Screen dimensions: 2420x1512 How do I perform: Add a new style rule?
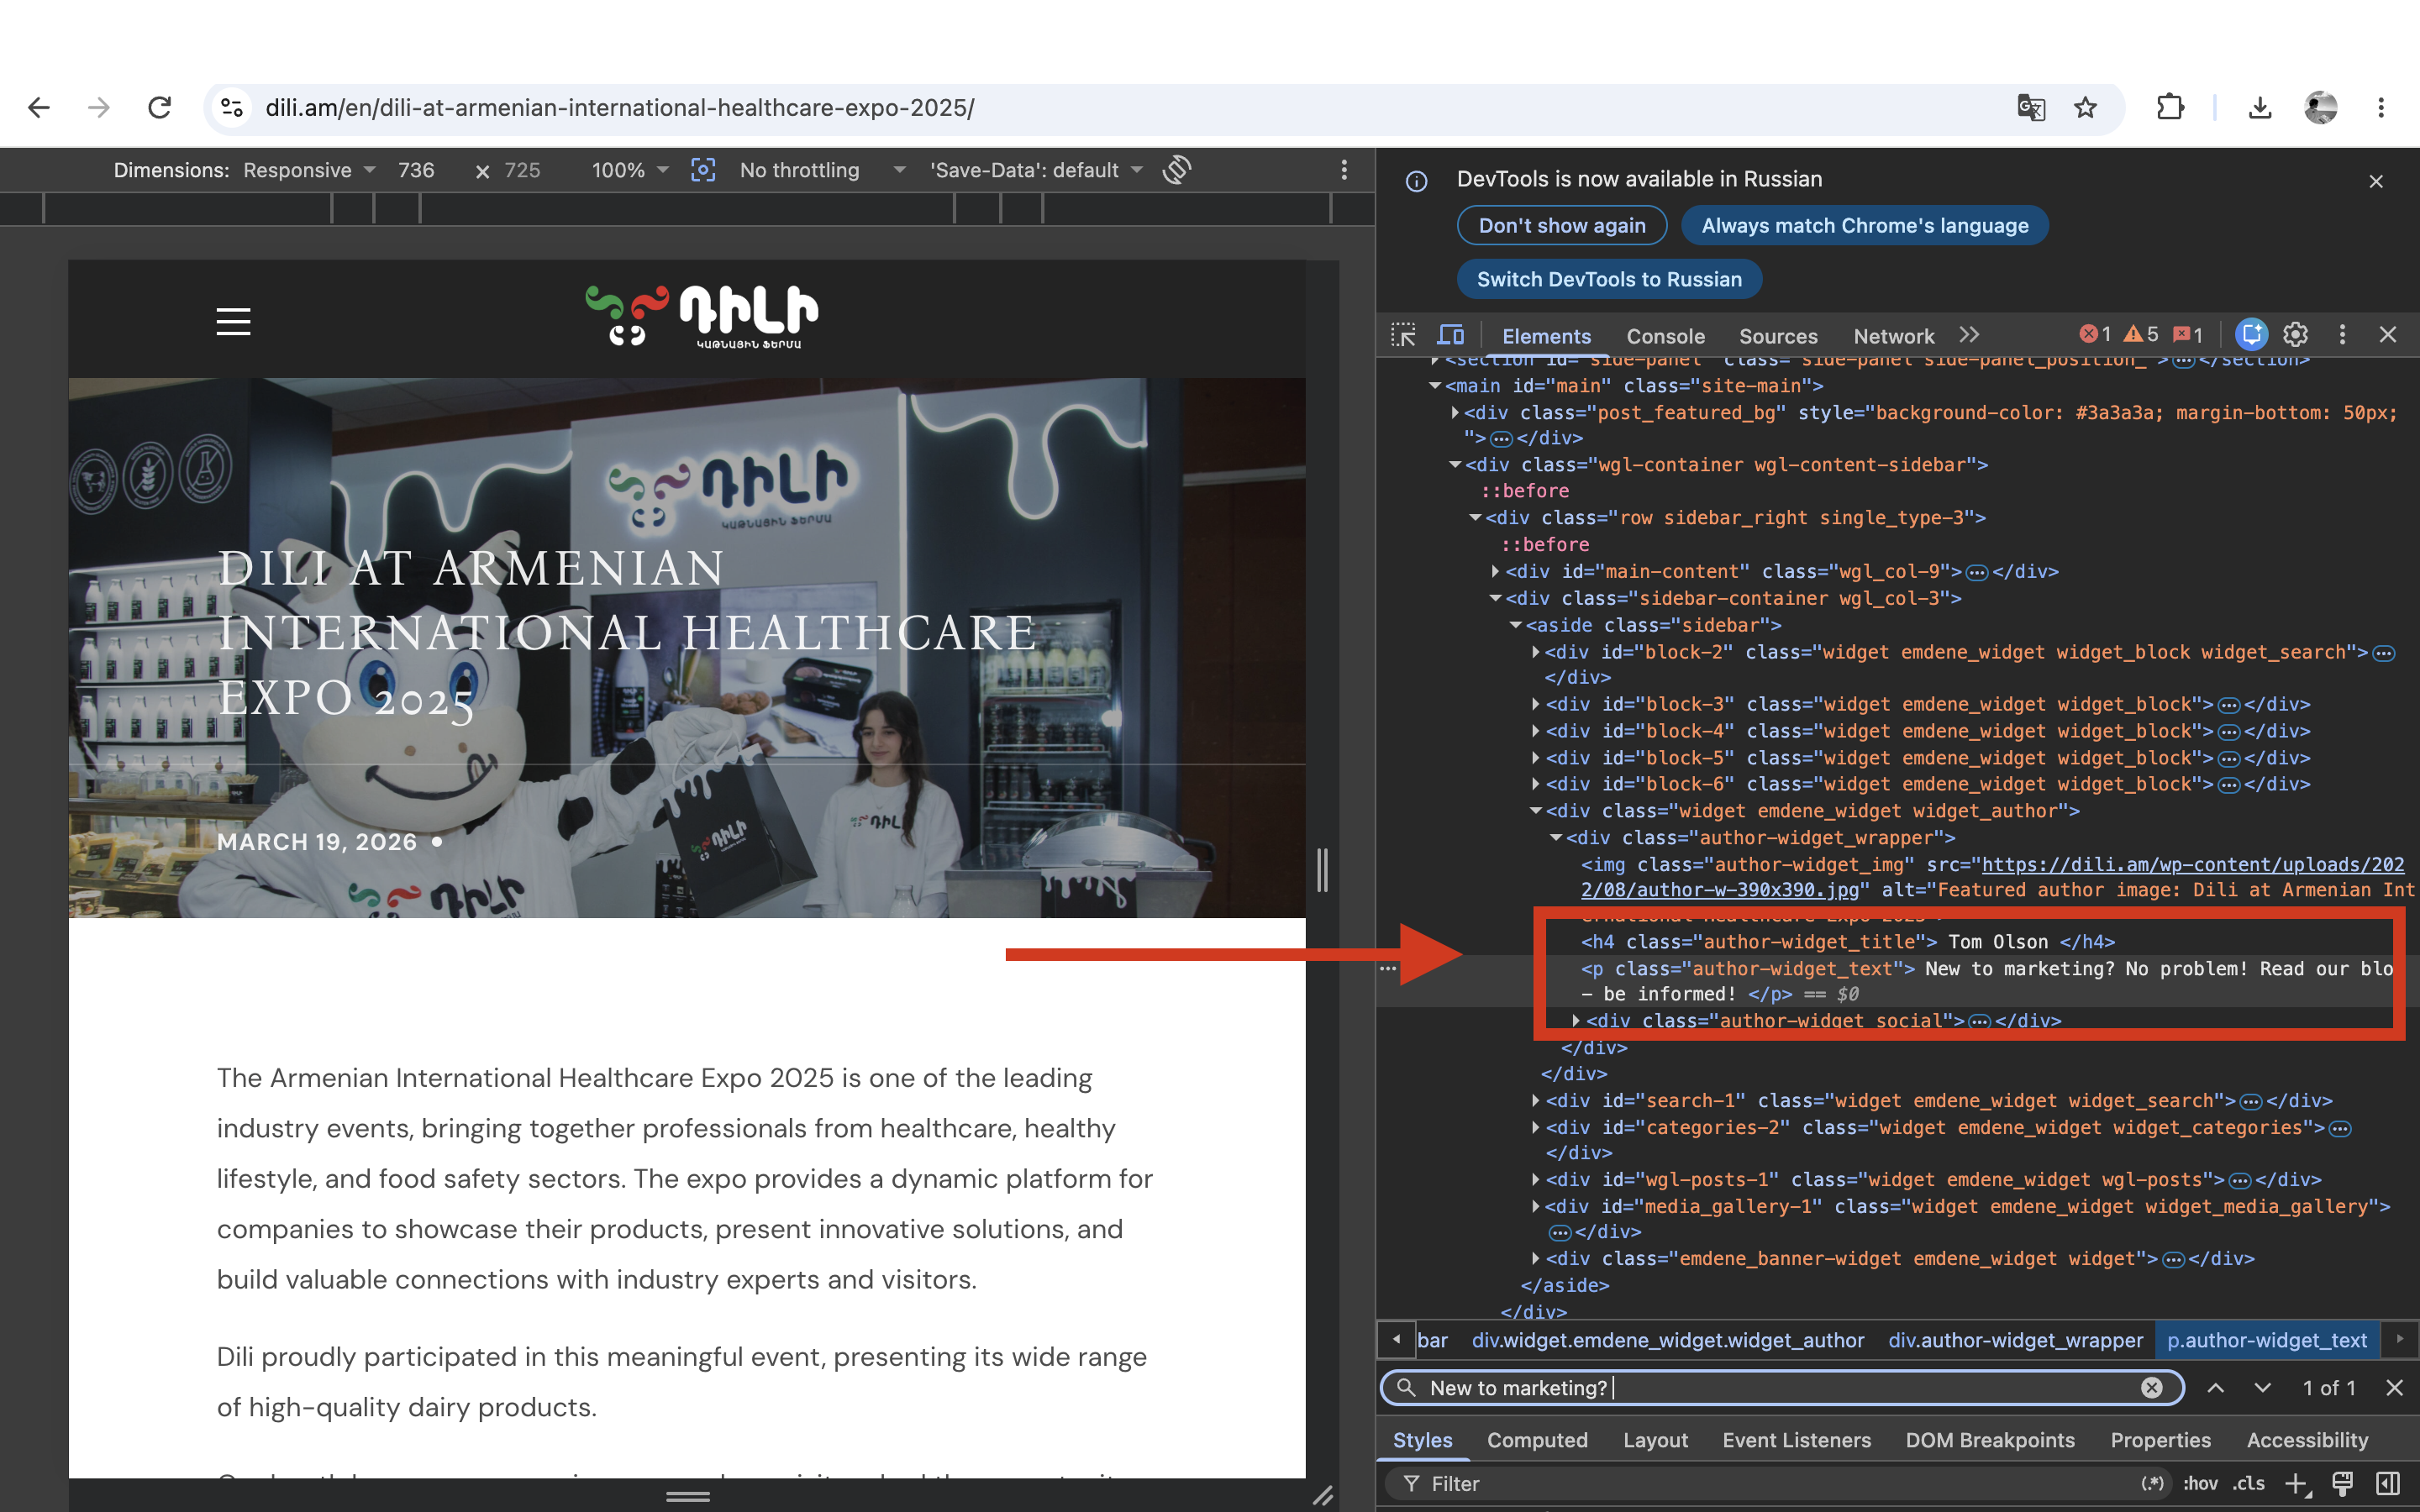pos(2297,1484)
